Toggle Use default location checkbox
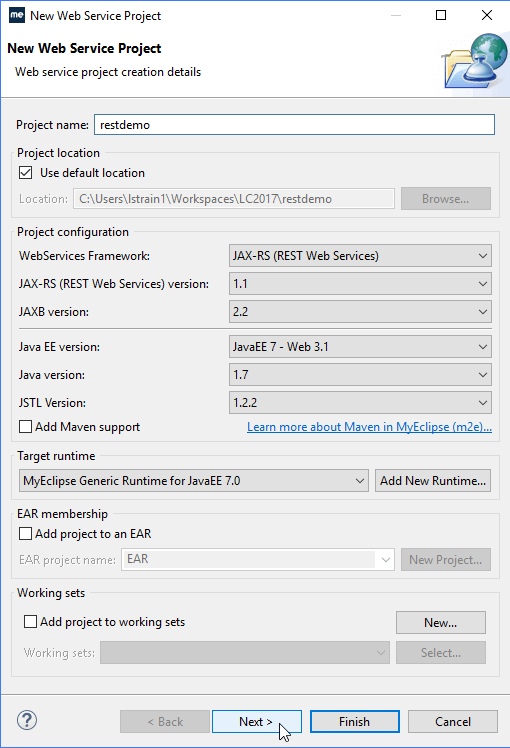Image resolution: width=510 pixels, height=748 pixels. click(26, 173)
